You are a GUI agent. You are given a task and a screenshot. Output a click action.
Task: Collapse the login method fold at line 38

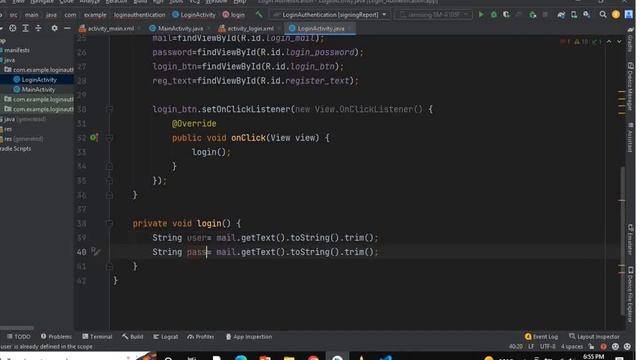click(x=109, y=223)
